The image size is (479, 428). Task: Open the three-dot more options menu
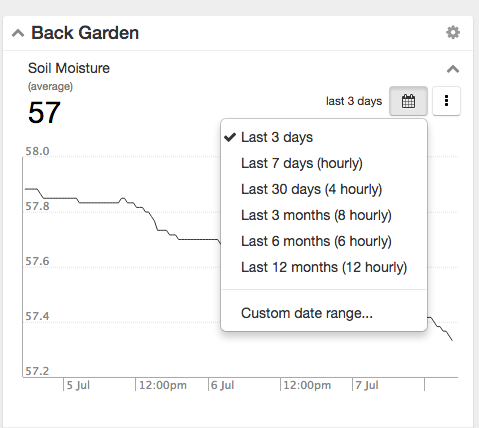tap(446, 101)
